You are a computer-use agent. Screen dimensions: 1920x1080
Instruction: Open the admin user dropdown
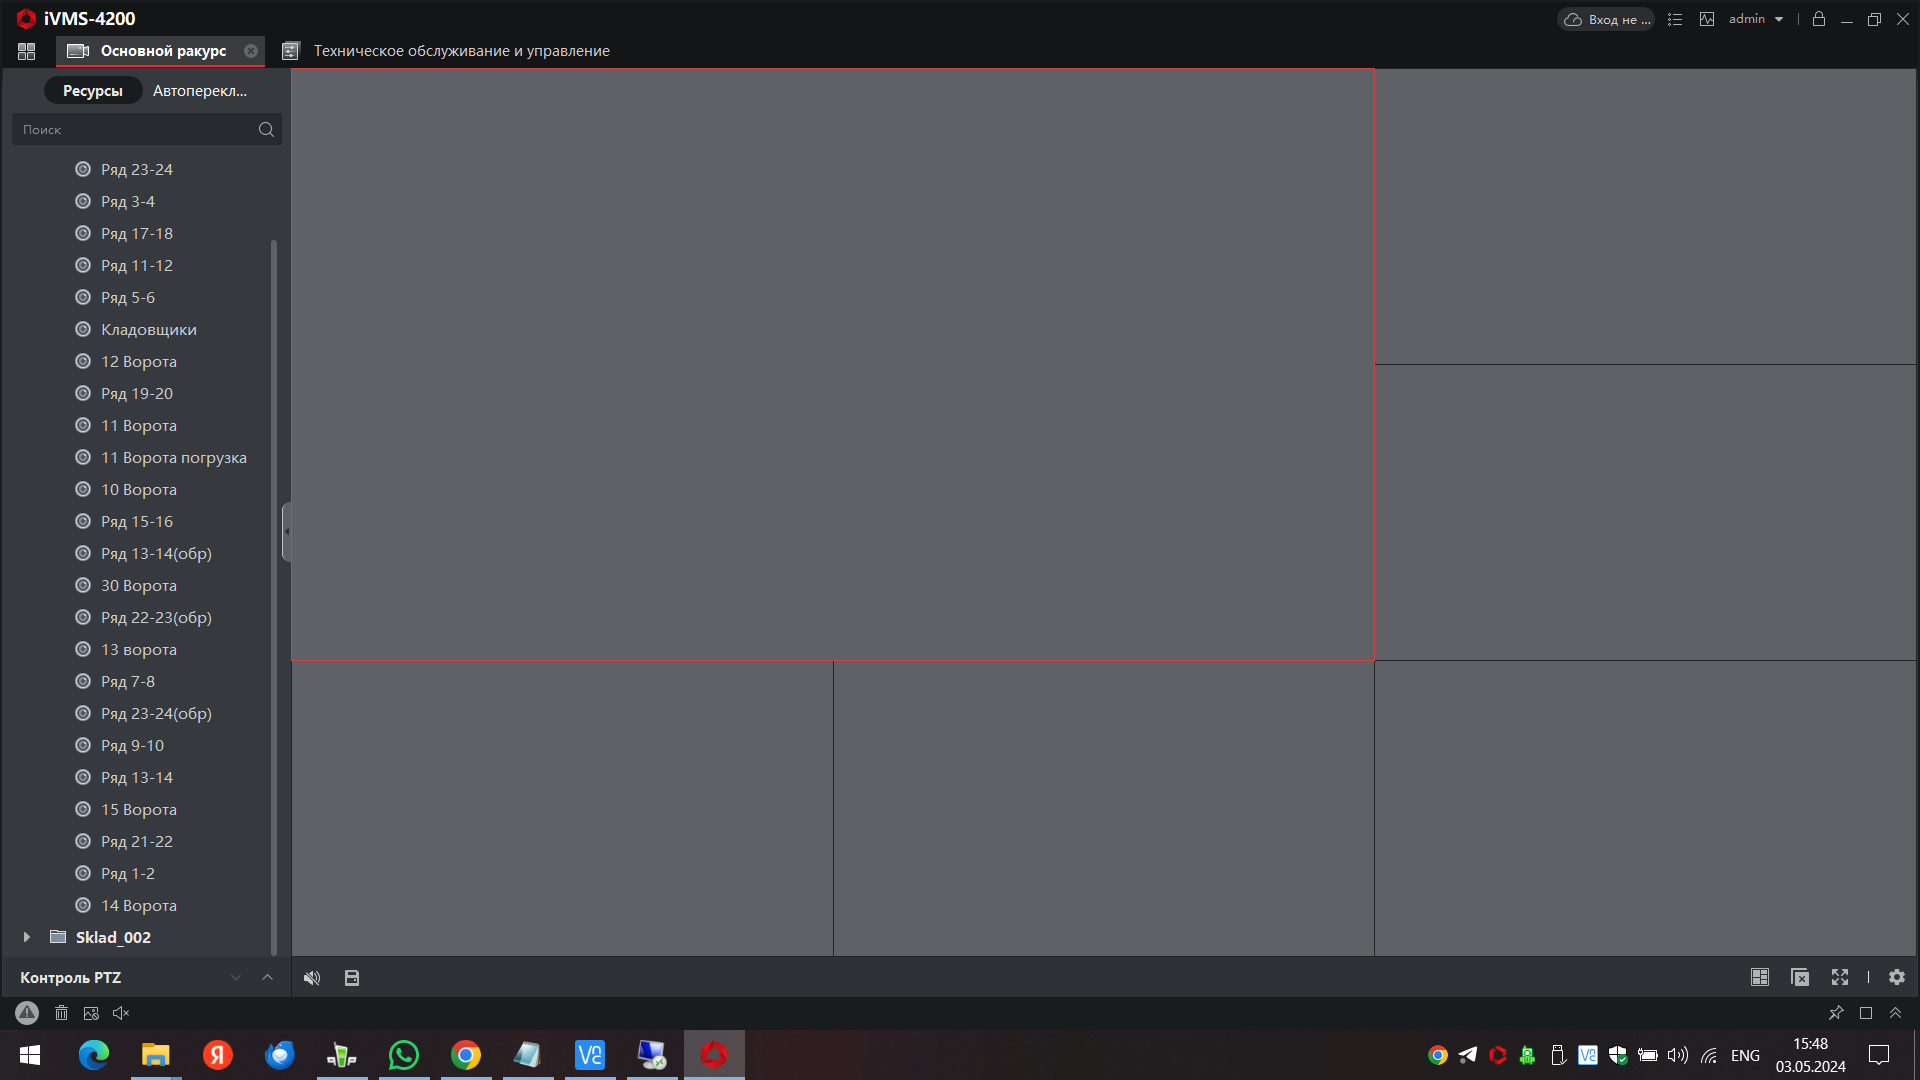pyautogui.click(x=1756, y=19)
